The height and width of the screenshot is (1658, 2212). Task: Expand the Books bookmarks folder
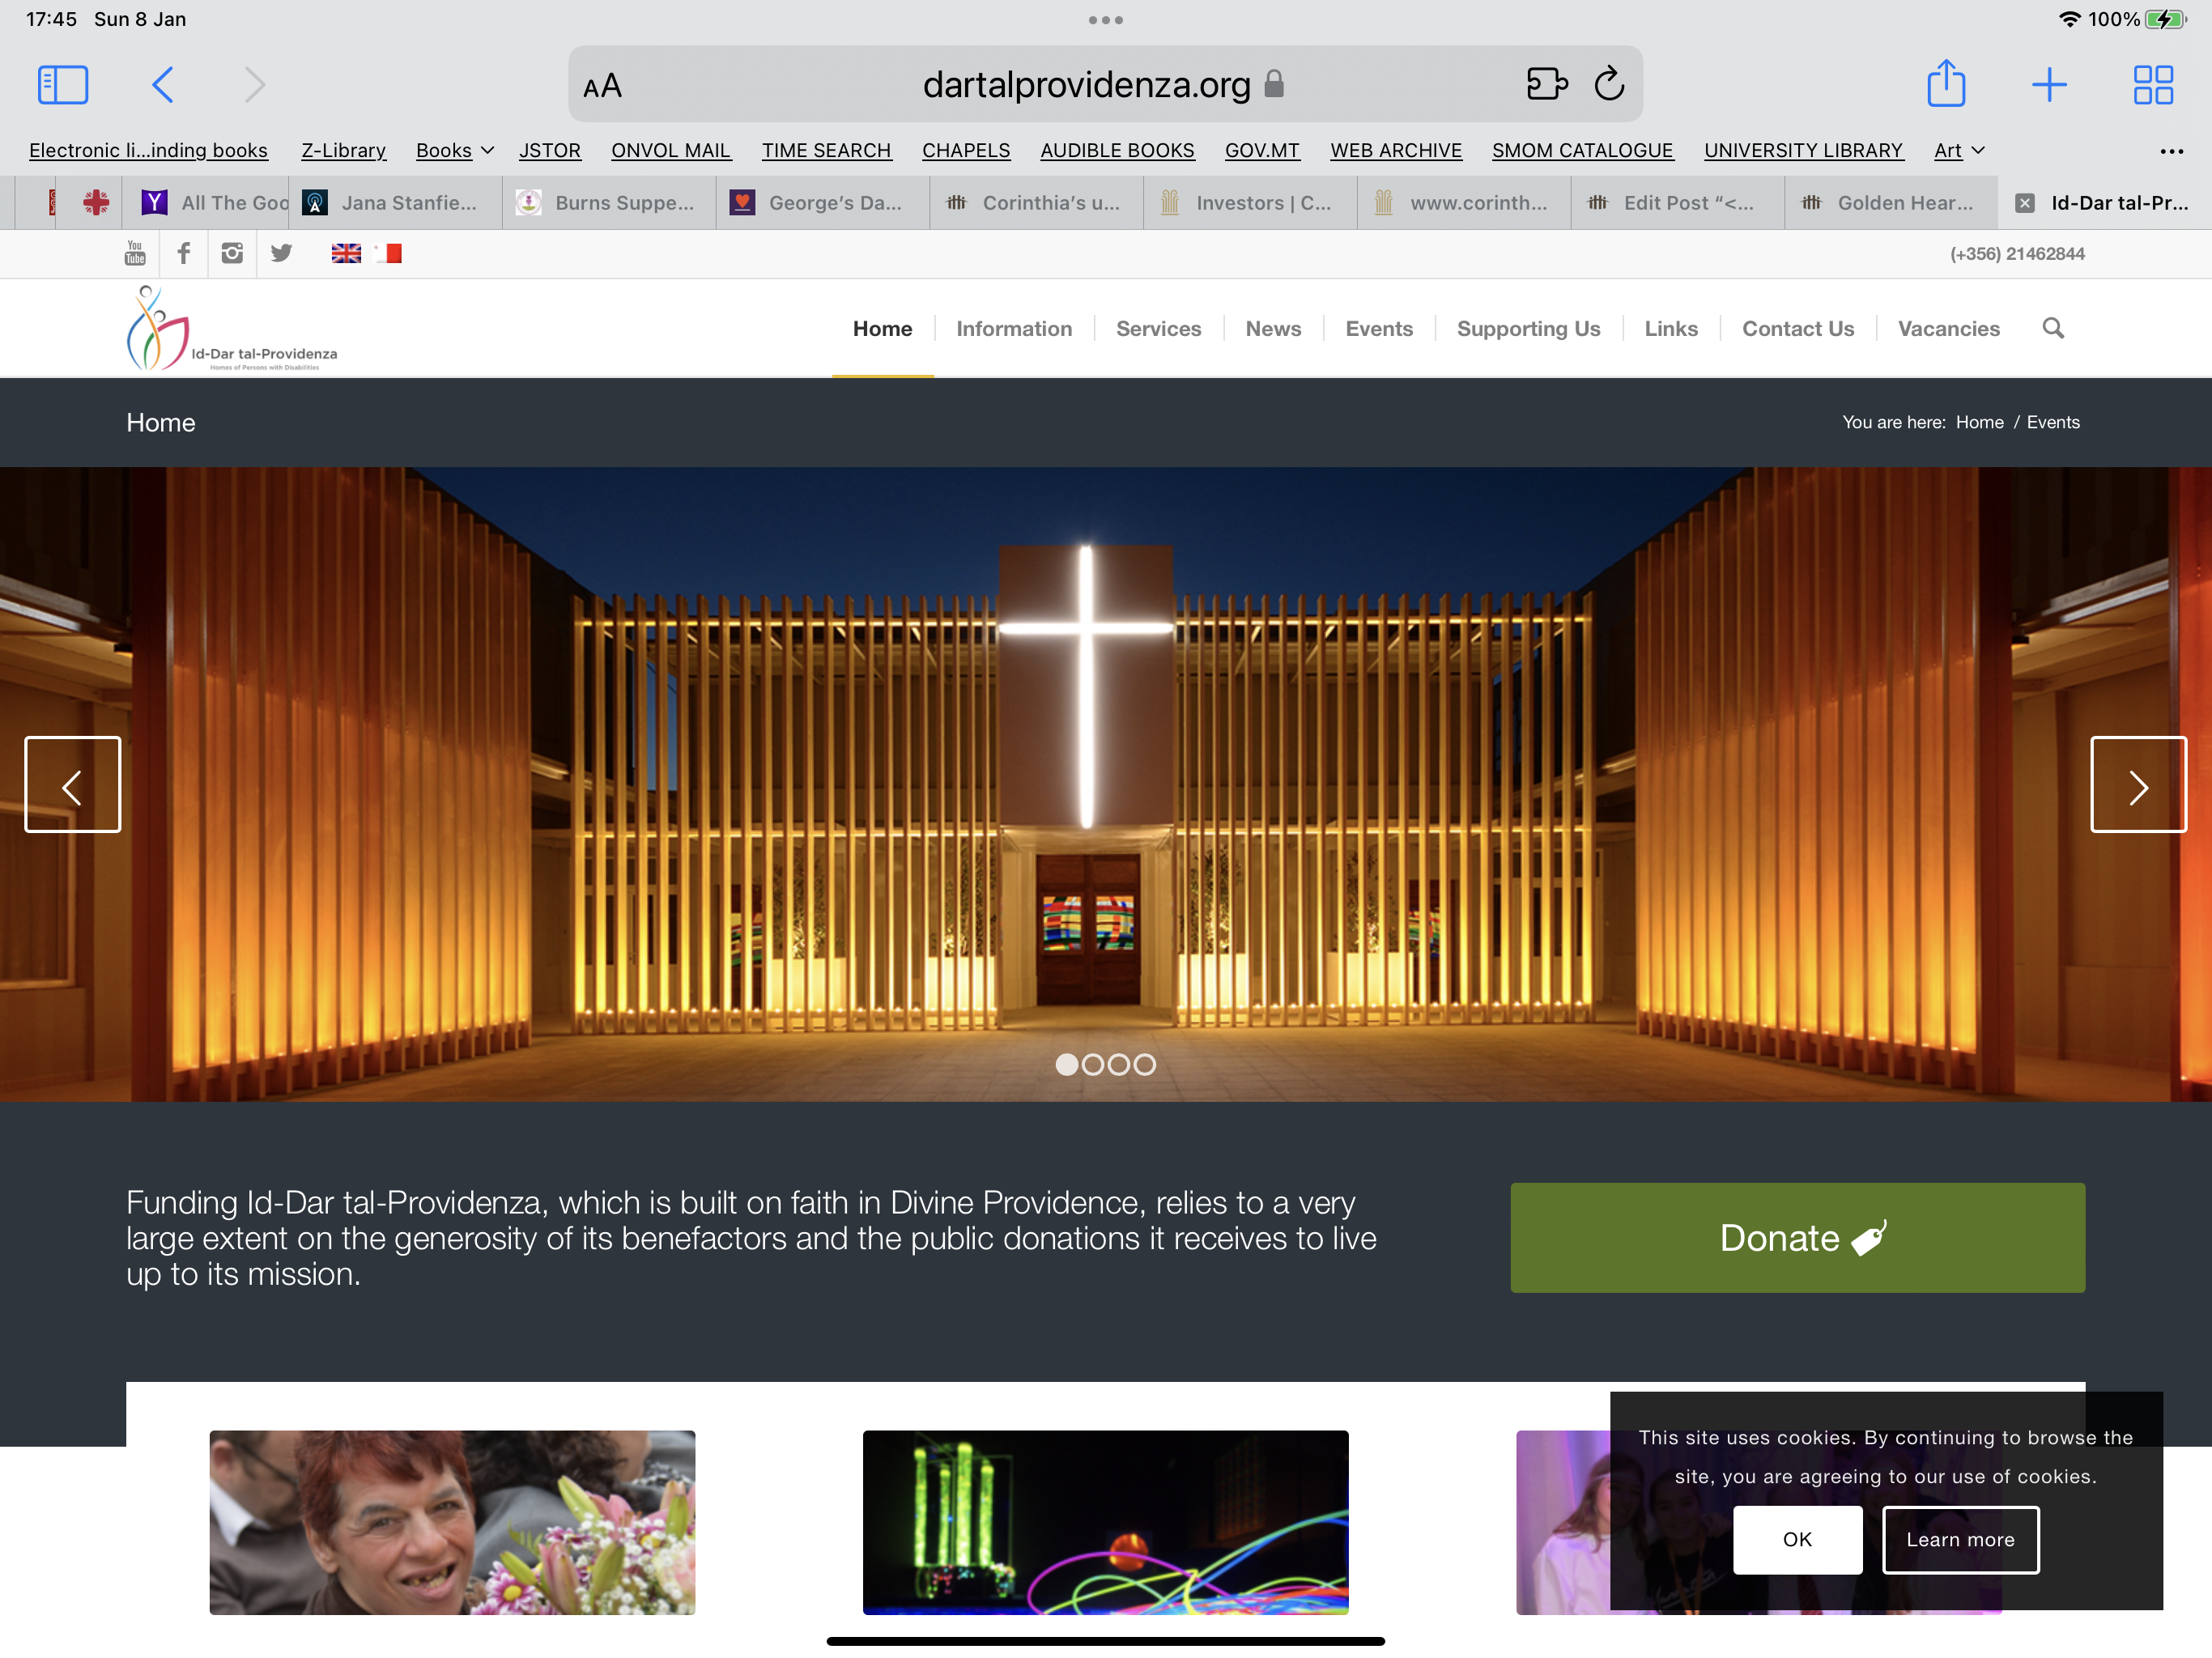click(x=454, y=150)
